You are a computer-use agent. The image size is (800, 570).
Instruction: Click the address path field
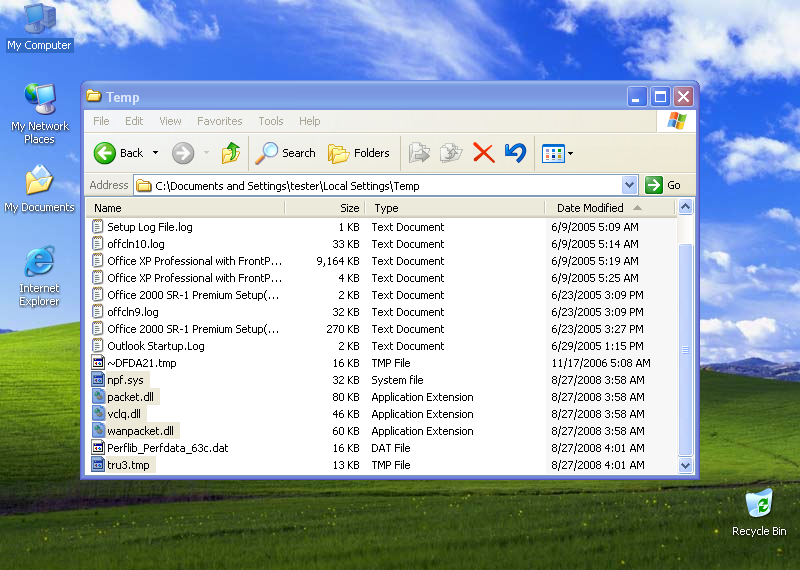click(378, 185)
